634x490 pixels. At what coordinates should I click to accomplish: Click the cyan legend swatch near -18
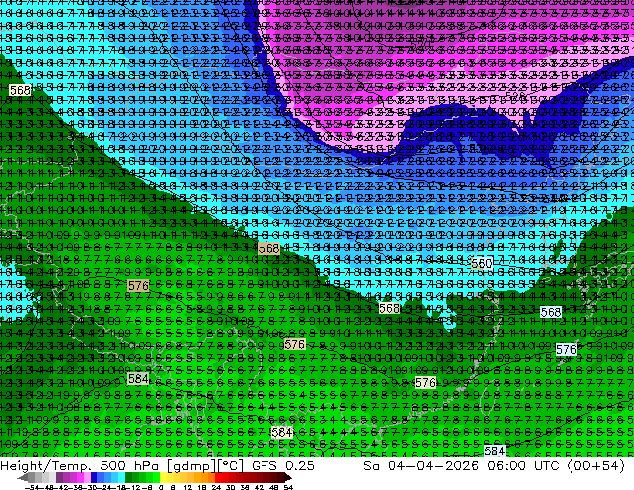(x=121, y=477)
